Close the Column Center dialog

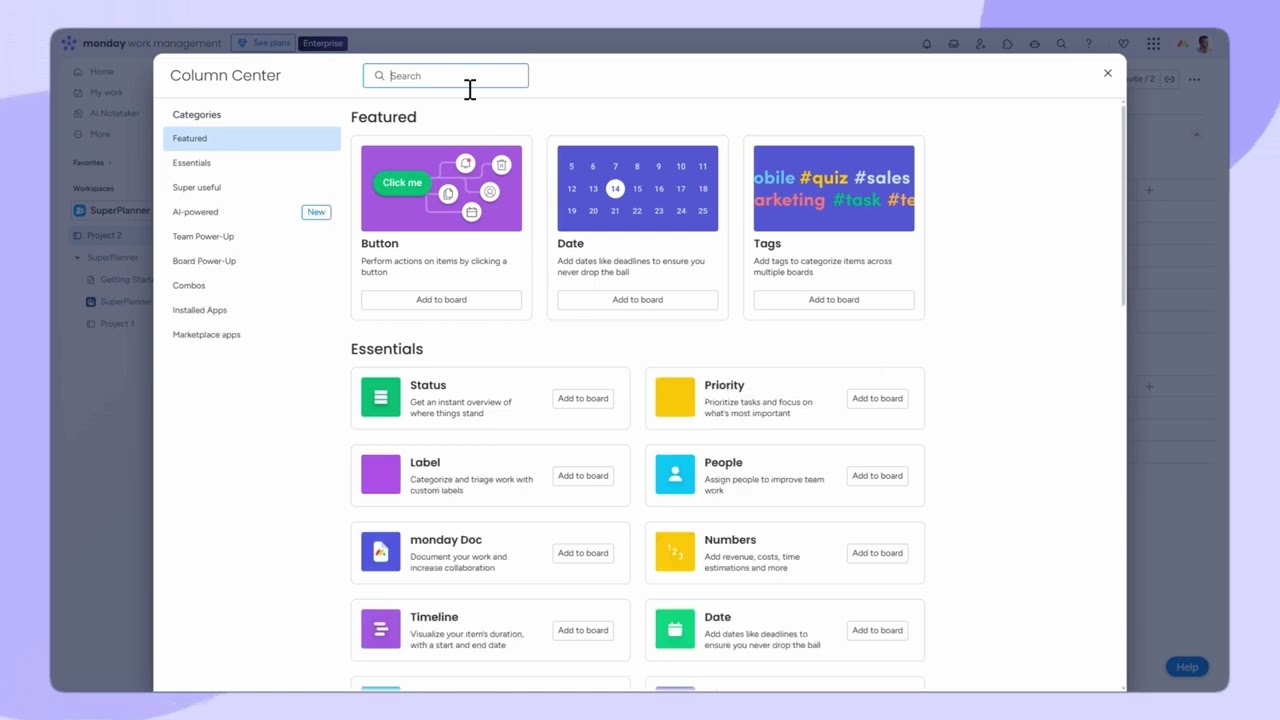point(1107,73)
